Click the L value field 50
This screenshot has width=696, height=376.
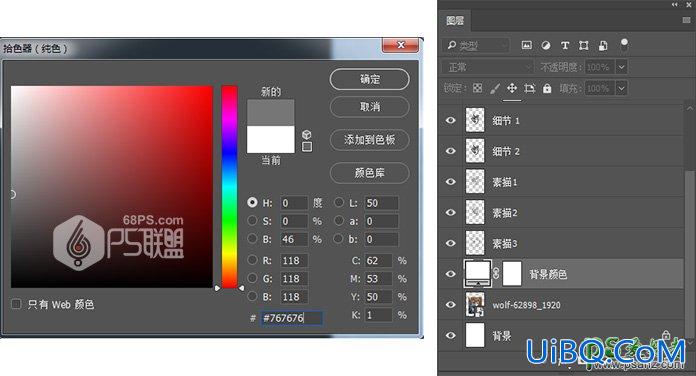(381, 203)
